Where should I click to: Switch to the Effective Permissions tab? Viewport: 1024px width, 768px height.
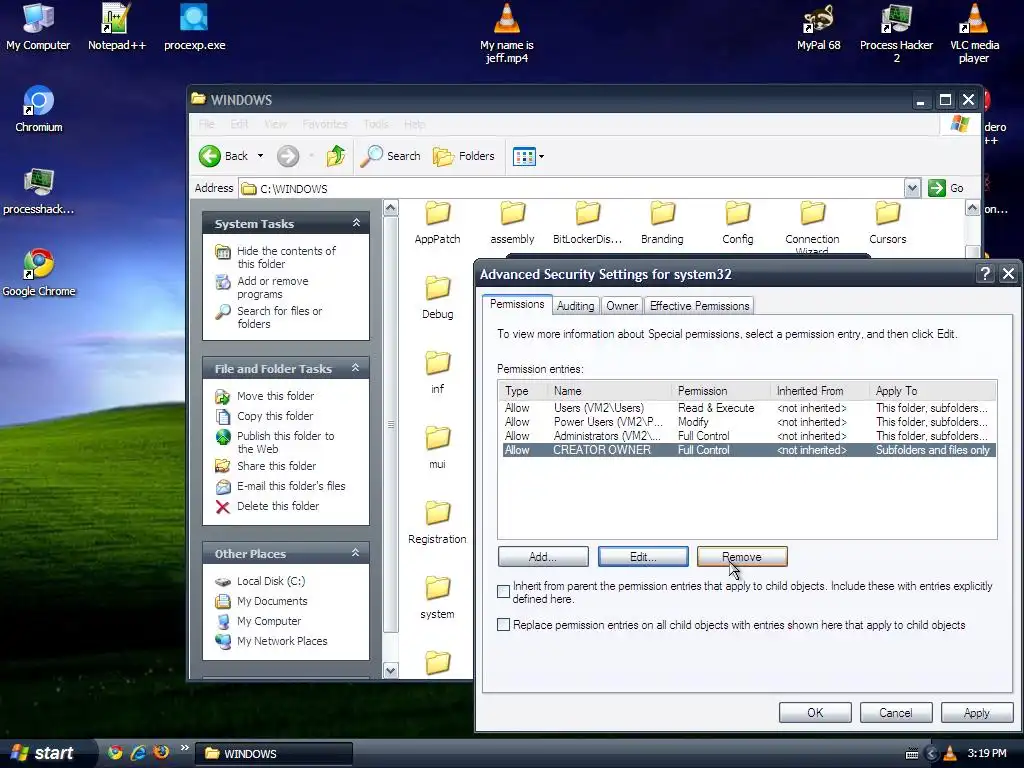click(x=699, y=306)
